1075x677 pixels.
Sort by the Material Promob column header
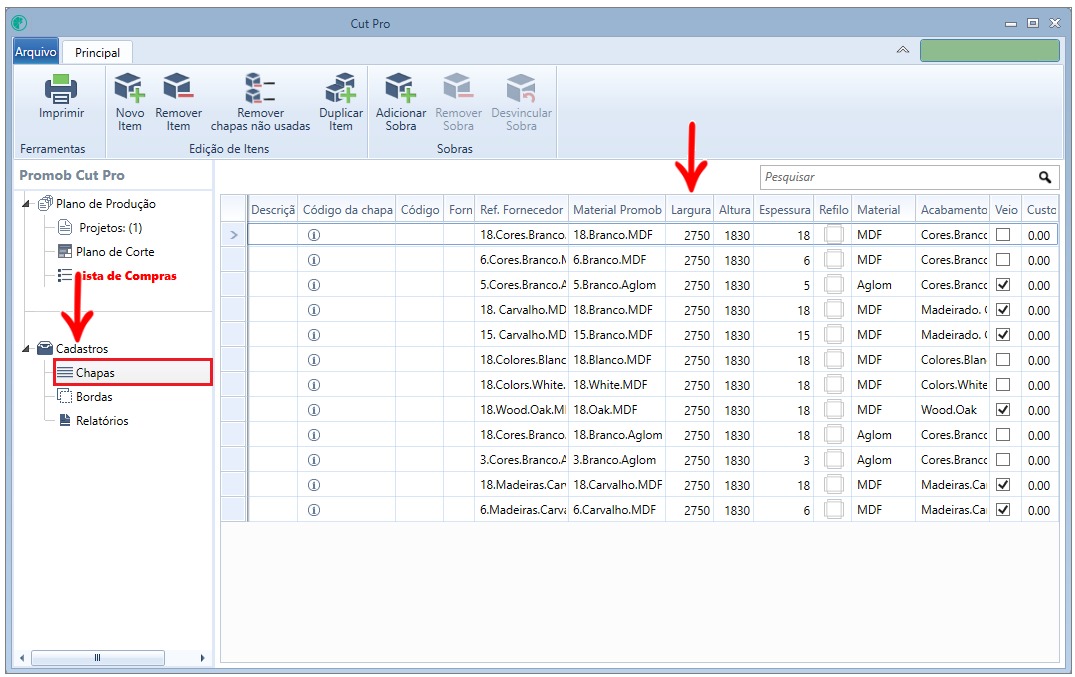click(x=617, y=210)
